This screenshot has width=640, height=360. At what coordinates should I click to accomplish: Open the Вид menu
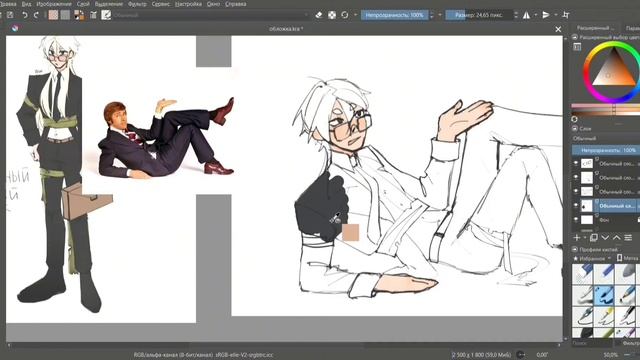[x=26, y=4]
